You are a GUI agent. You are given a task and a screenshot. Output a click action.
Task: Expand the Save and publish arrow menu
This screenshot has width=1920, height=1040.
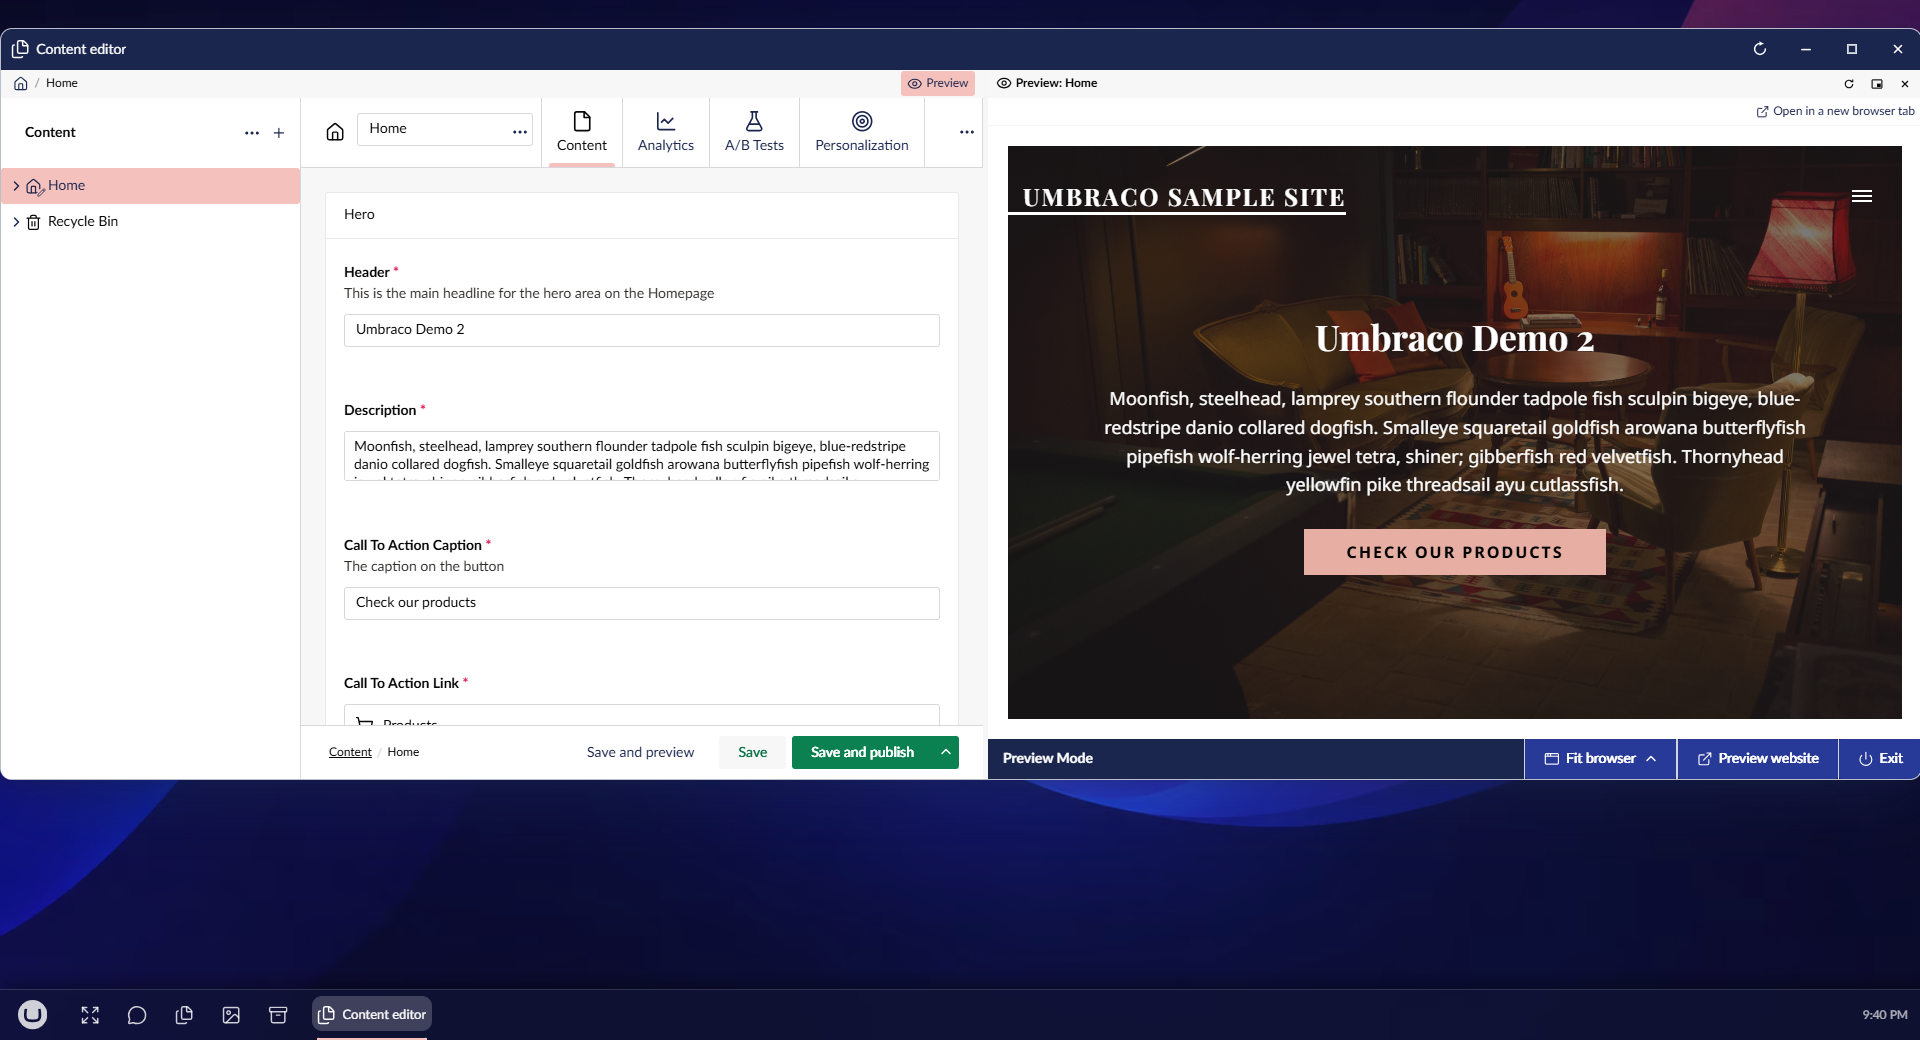tap(946, 752)
